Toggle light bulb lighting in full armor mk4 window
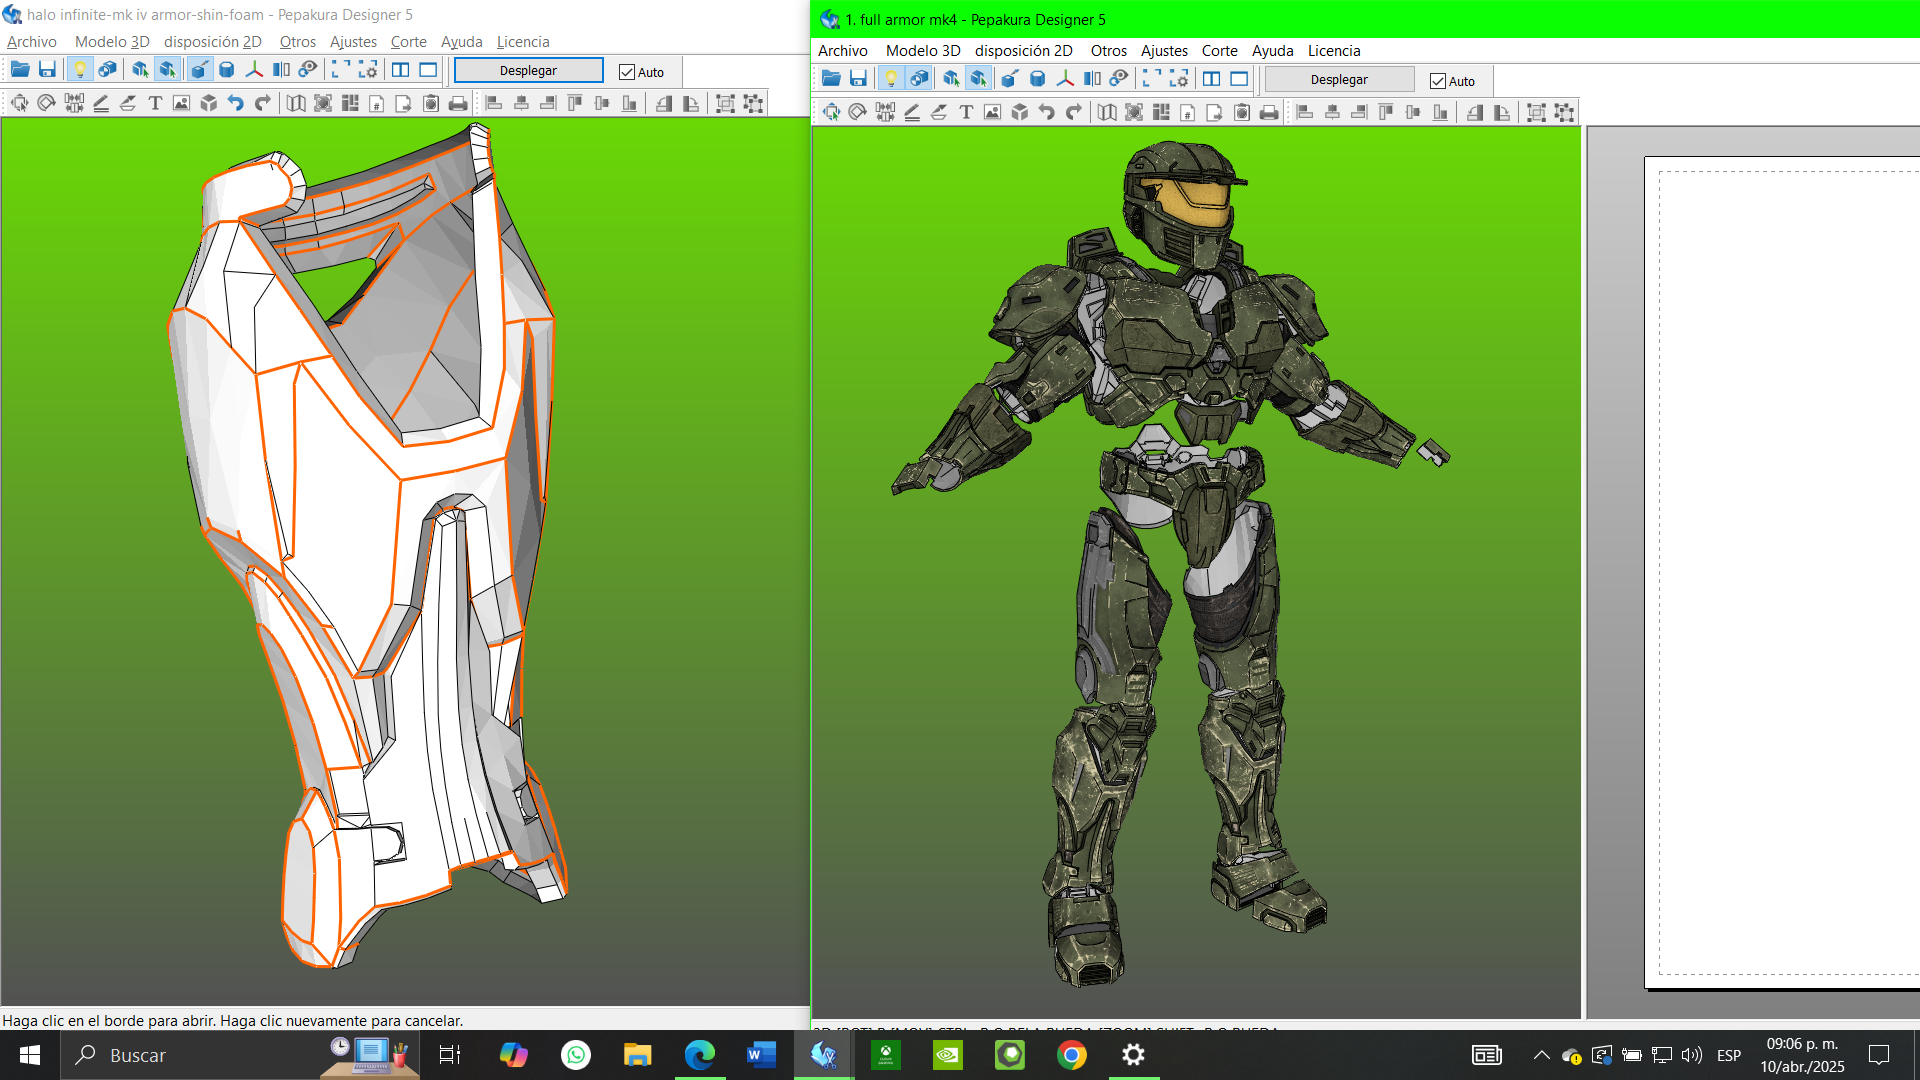The width and height of the screenshot is (1920, 1080). [891, 79]
